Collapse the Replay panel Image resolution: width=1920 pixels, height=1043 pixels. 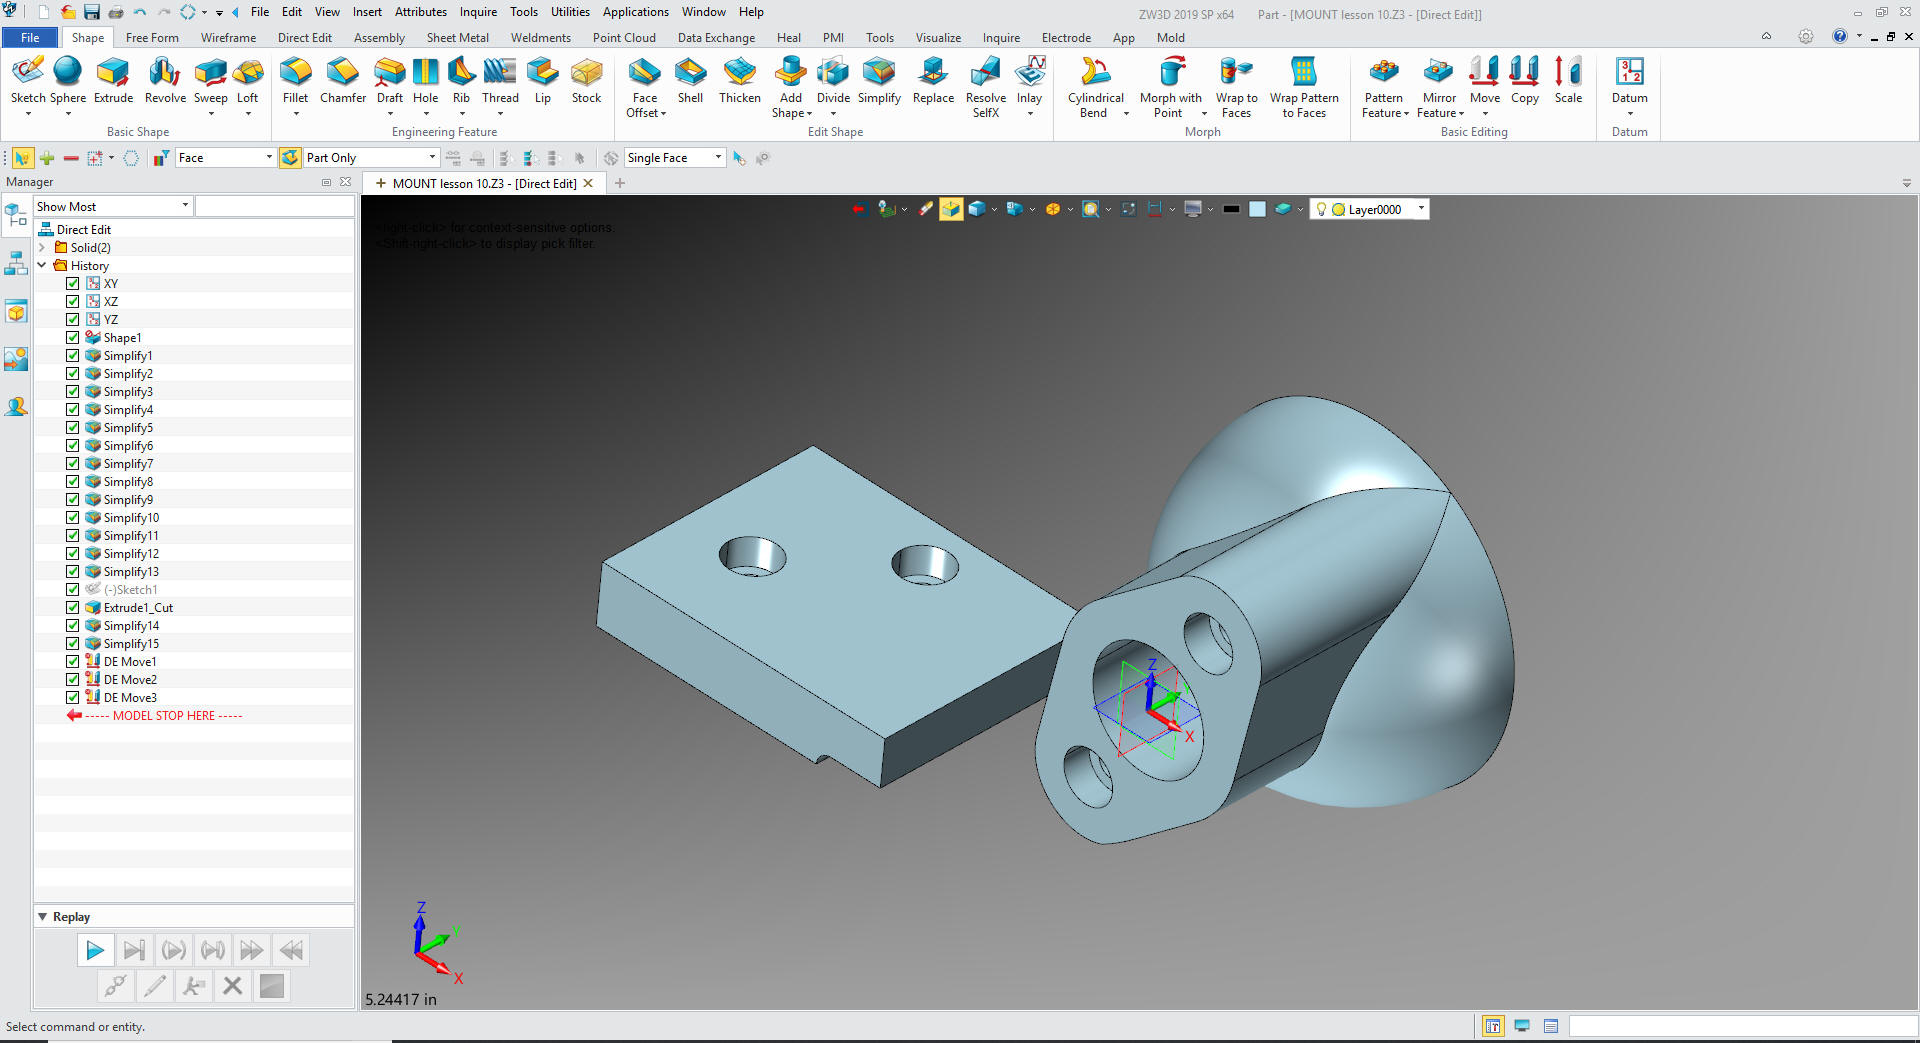point(43,916)
